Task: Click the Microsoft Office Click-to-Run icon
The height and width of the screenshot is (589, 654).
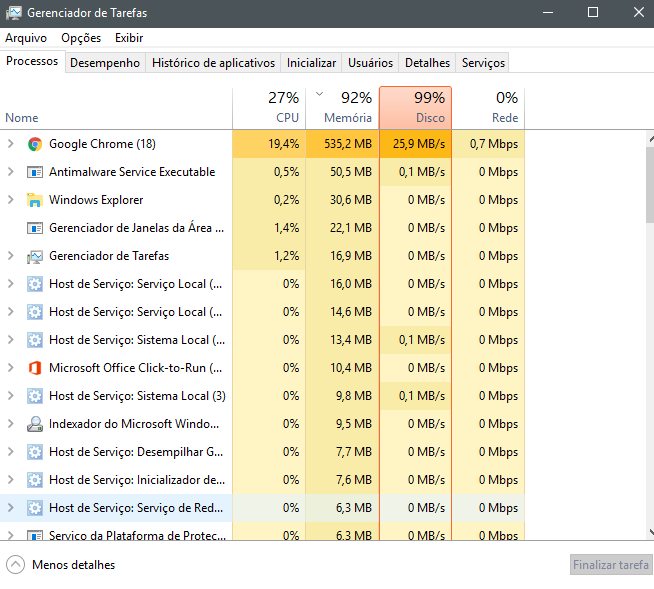Action: click(35, 368)
